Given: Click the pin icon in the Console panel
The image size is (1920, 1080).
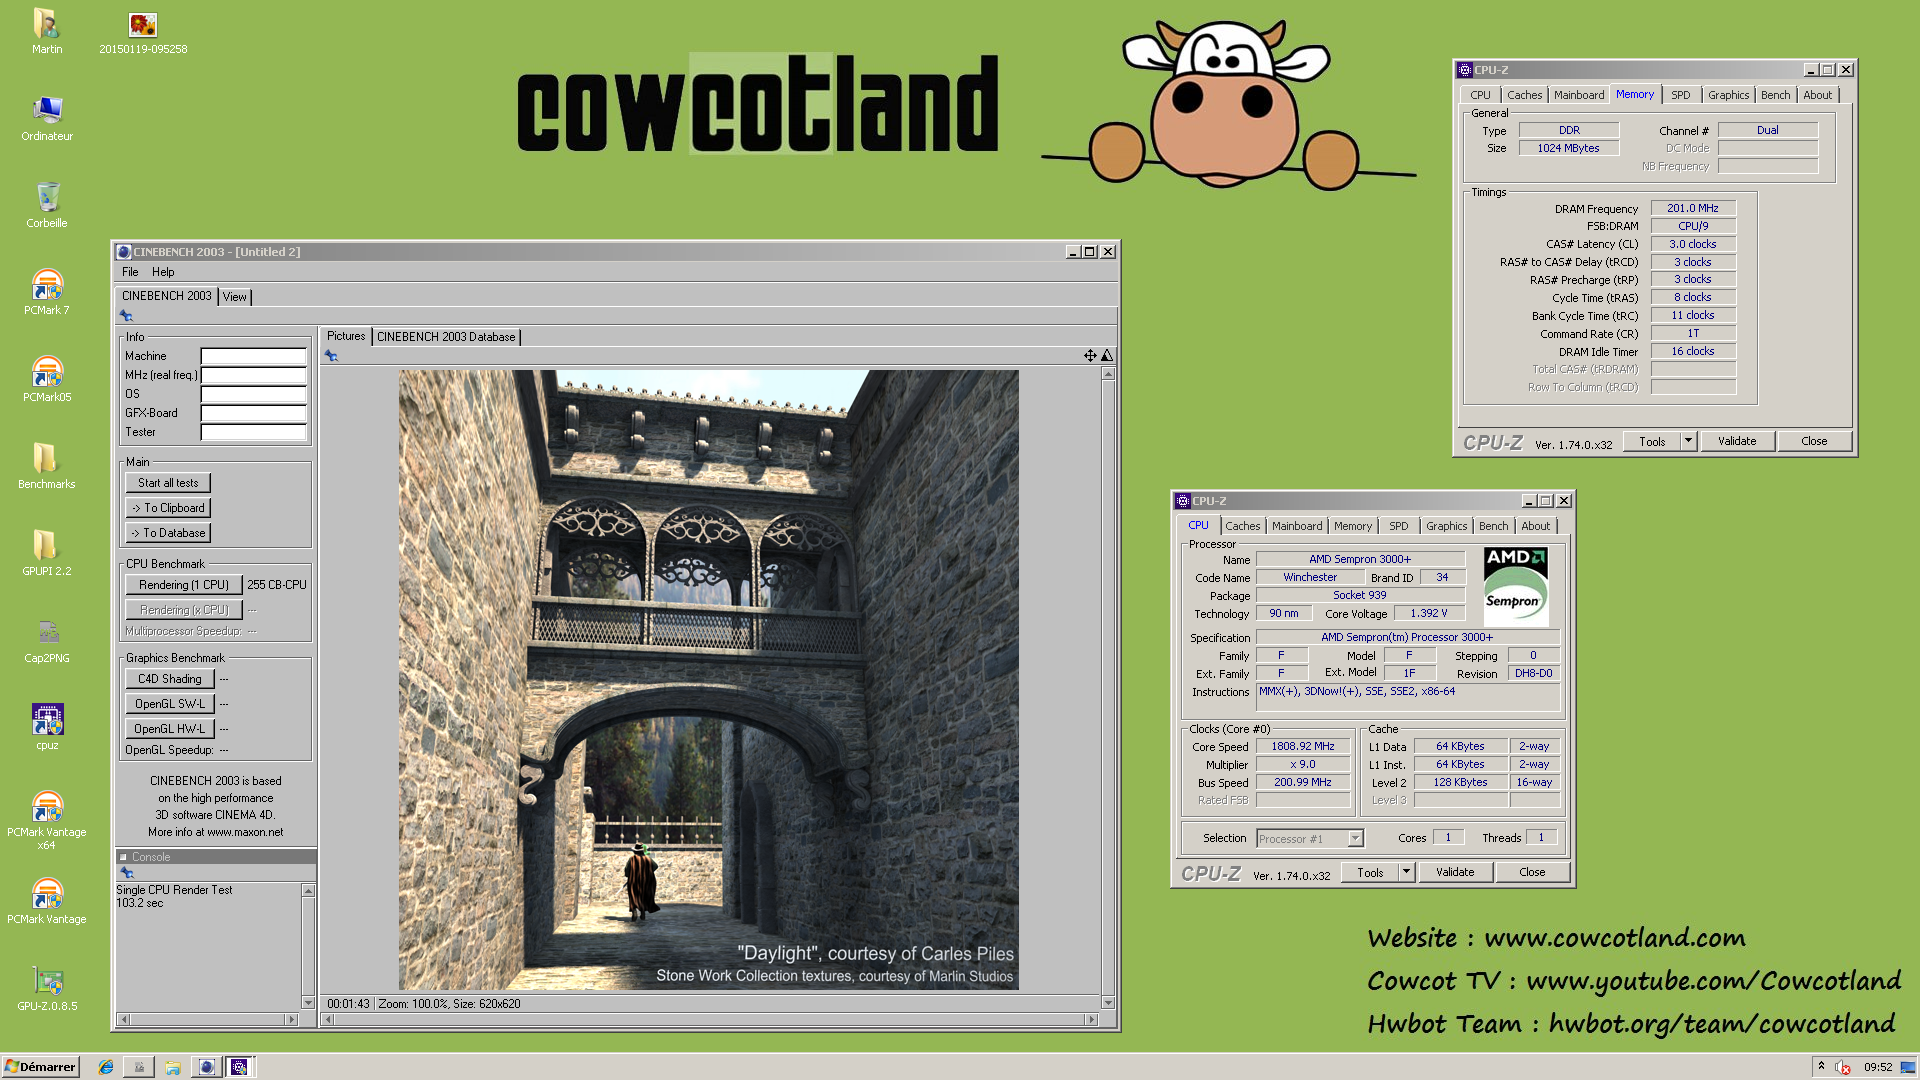Looking at the screenshot, I should click(x=127, y=873).
